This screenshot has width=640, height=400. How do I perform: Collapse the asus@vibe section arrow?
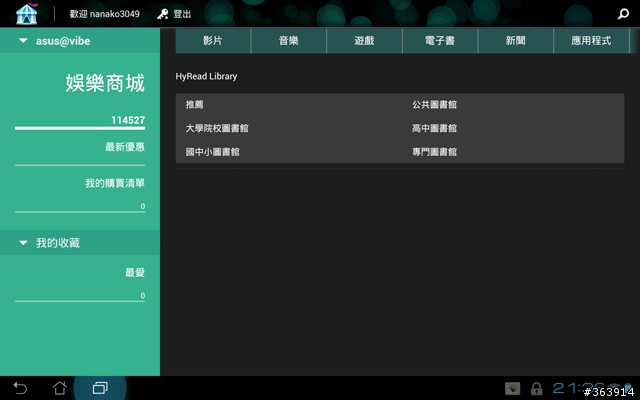23,40
